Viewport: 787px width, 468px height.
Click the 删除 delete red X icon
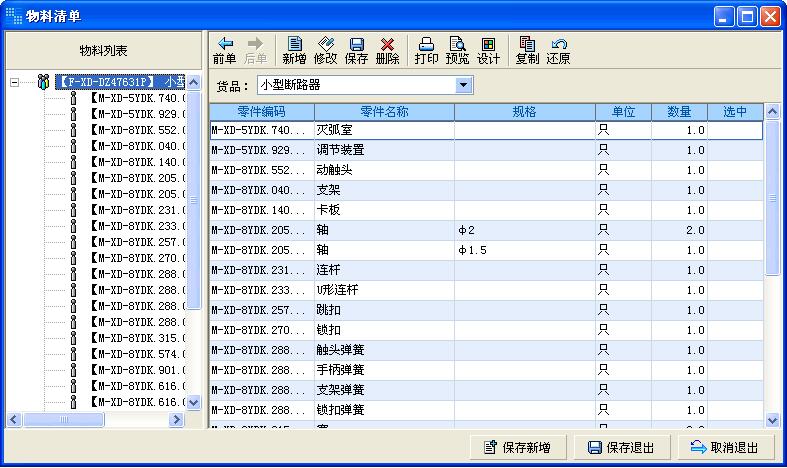pos(387,45)
